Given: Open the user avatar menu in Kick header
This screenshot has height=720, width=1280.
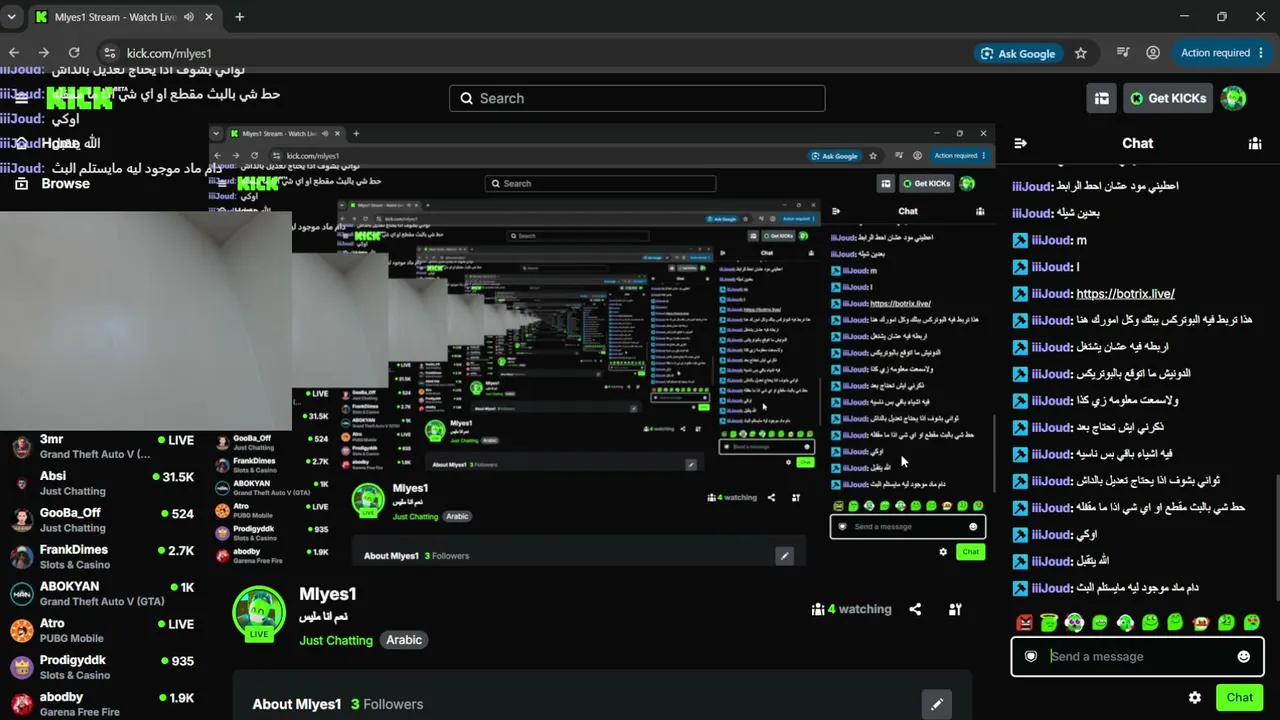Looking at the screenshot, I should [x=1234, y=98].
